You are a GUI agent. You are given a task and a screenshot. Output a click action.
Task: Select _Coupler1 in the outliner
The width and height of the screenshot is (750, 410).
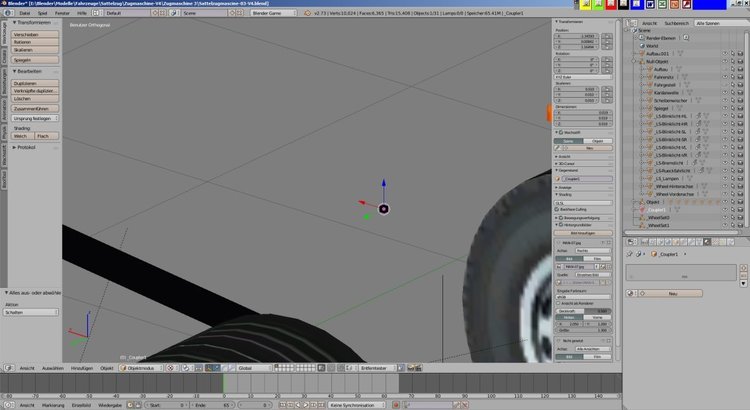(x=657, y=210)
